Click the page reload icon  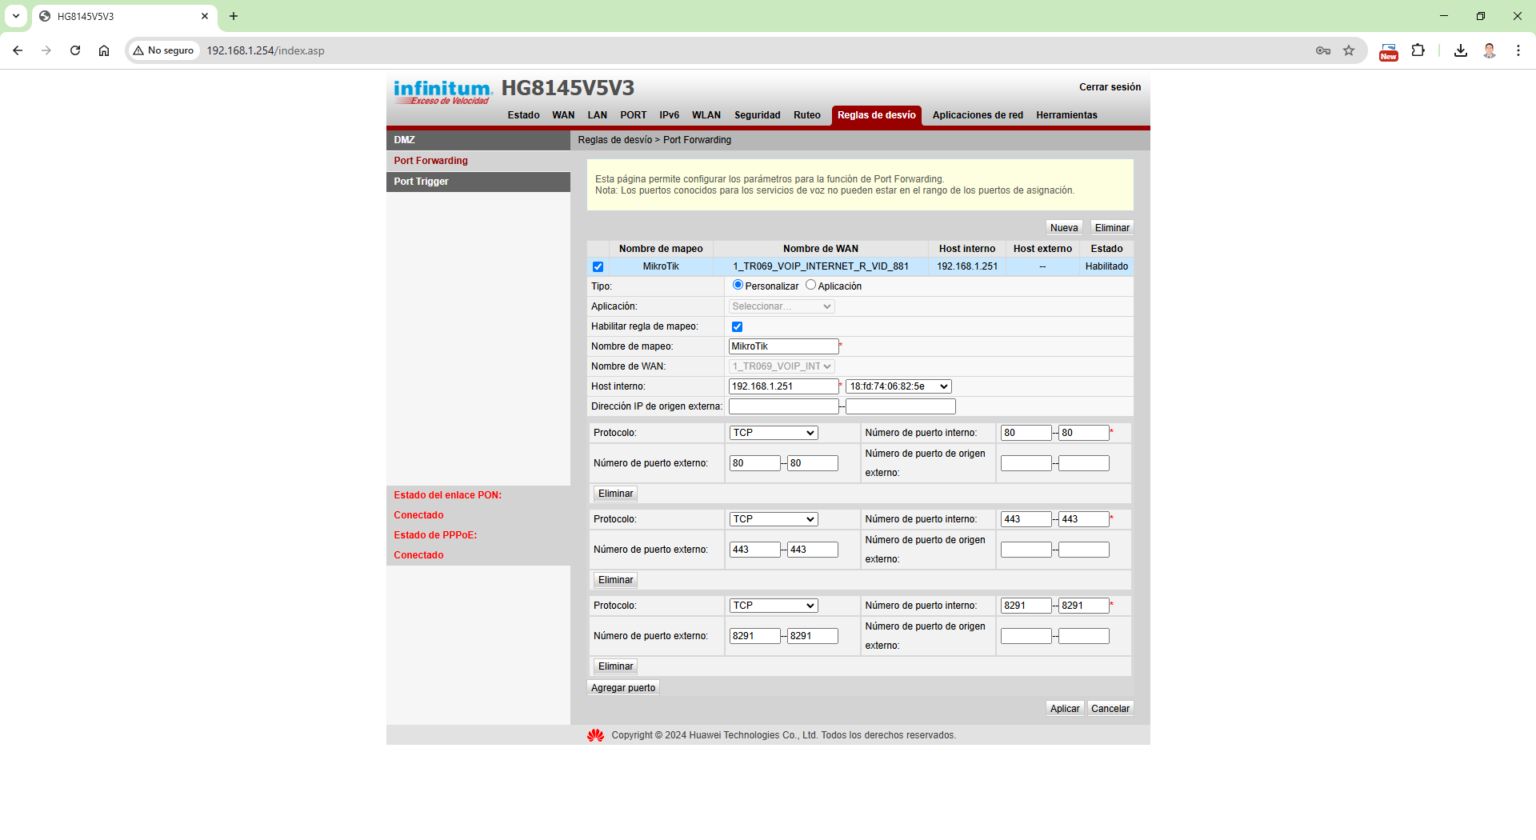pyautogui.click(x=75, y=50)
